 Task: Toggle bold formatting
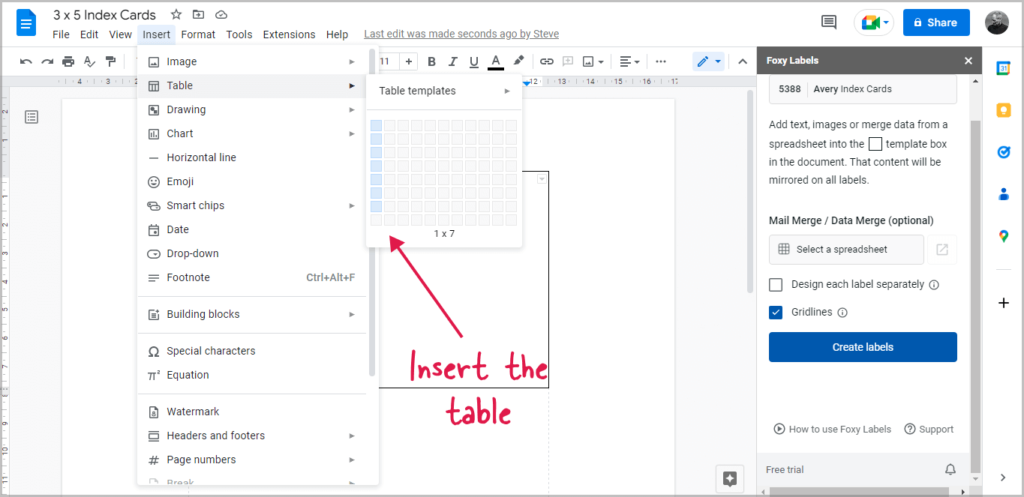coord(431,61)
